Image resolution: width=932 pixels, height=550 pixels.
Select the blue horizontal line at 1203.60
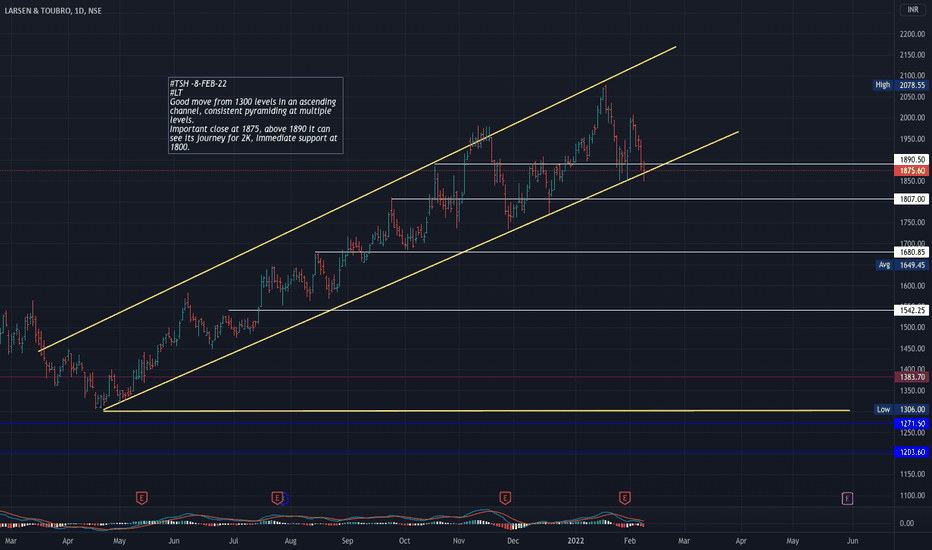pyautogui.click(x=446, y=452)
